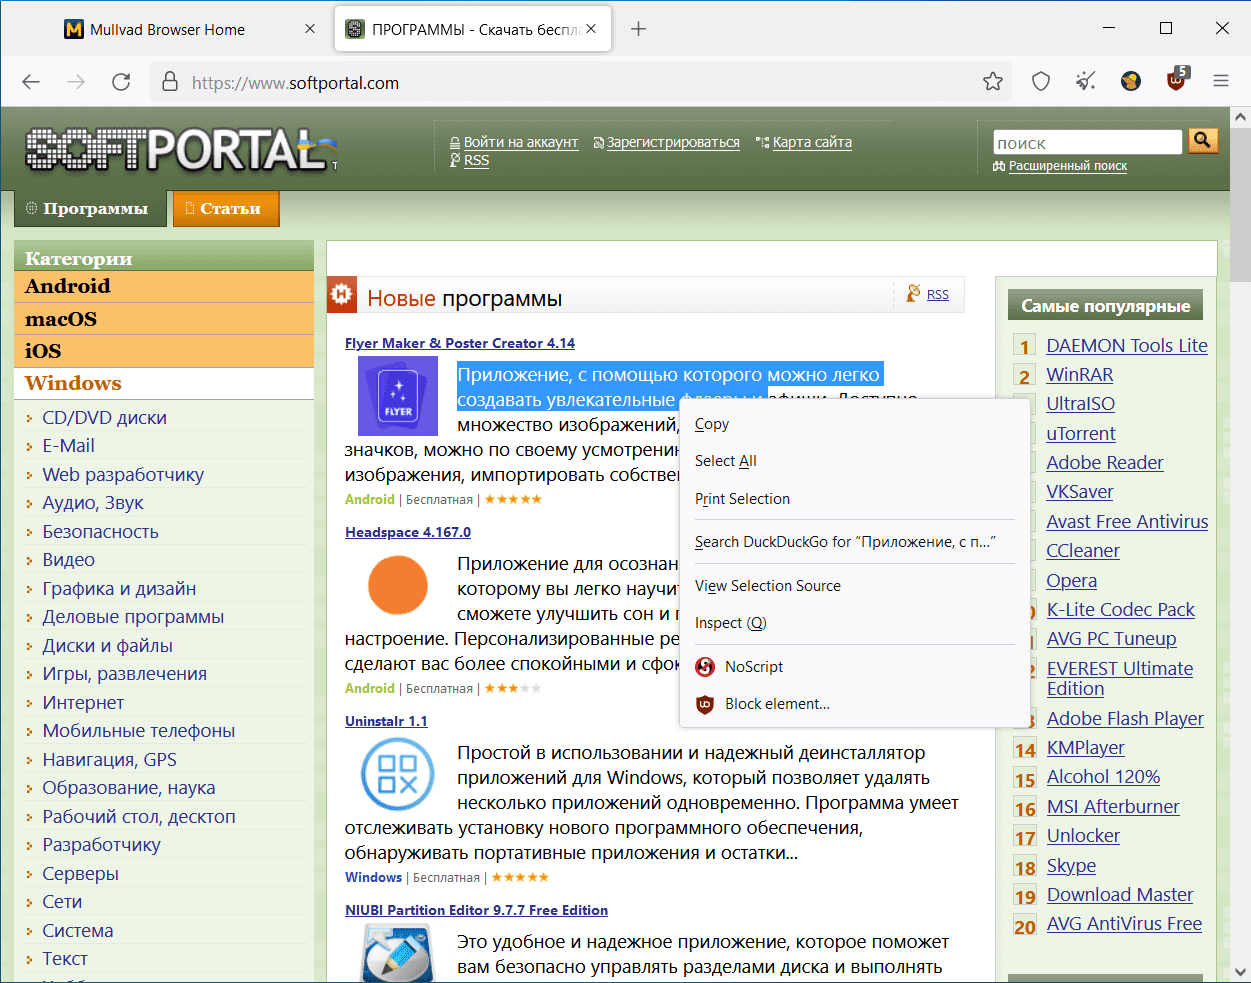This screenshot has height=983, width=1251.
Task: Select the macOS category
Action: [164, 319]
